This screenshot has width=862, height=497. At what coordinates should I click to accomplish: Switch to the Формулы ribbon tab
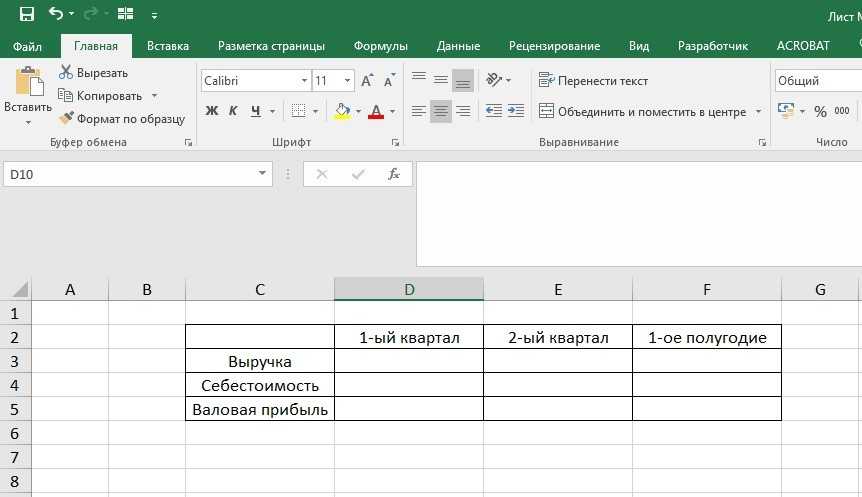coord(380,46)
